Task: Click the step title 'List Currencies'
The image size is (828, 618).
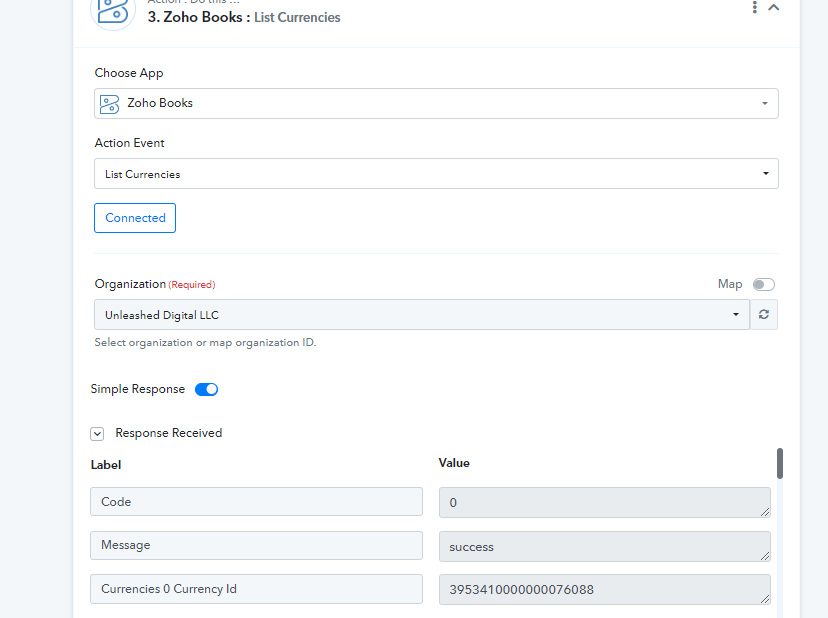Action: point(297,17)
